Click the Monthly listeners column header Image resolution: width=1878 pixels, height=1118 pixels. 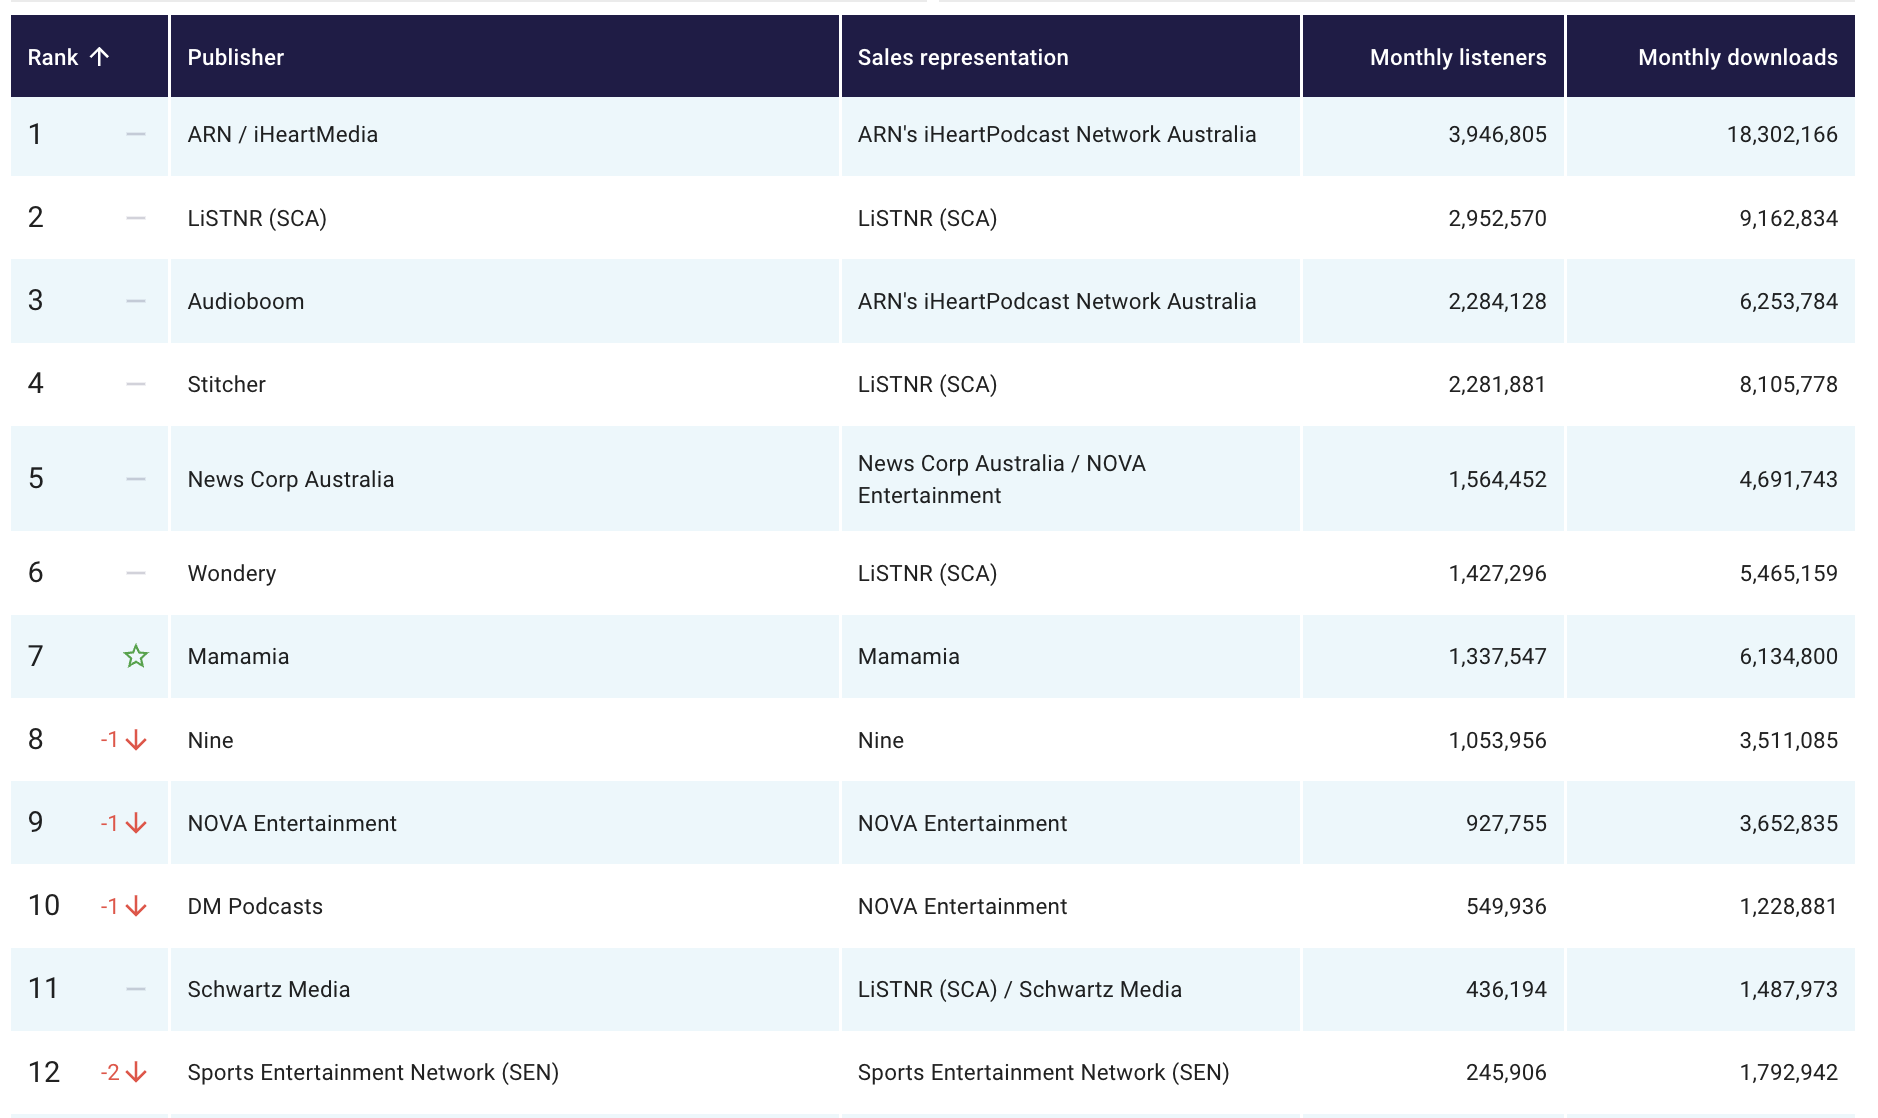point(1433,57)
